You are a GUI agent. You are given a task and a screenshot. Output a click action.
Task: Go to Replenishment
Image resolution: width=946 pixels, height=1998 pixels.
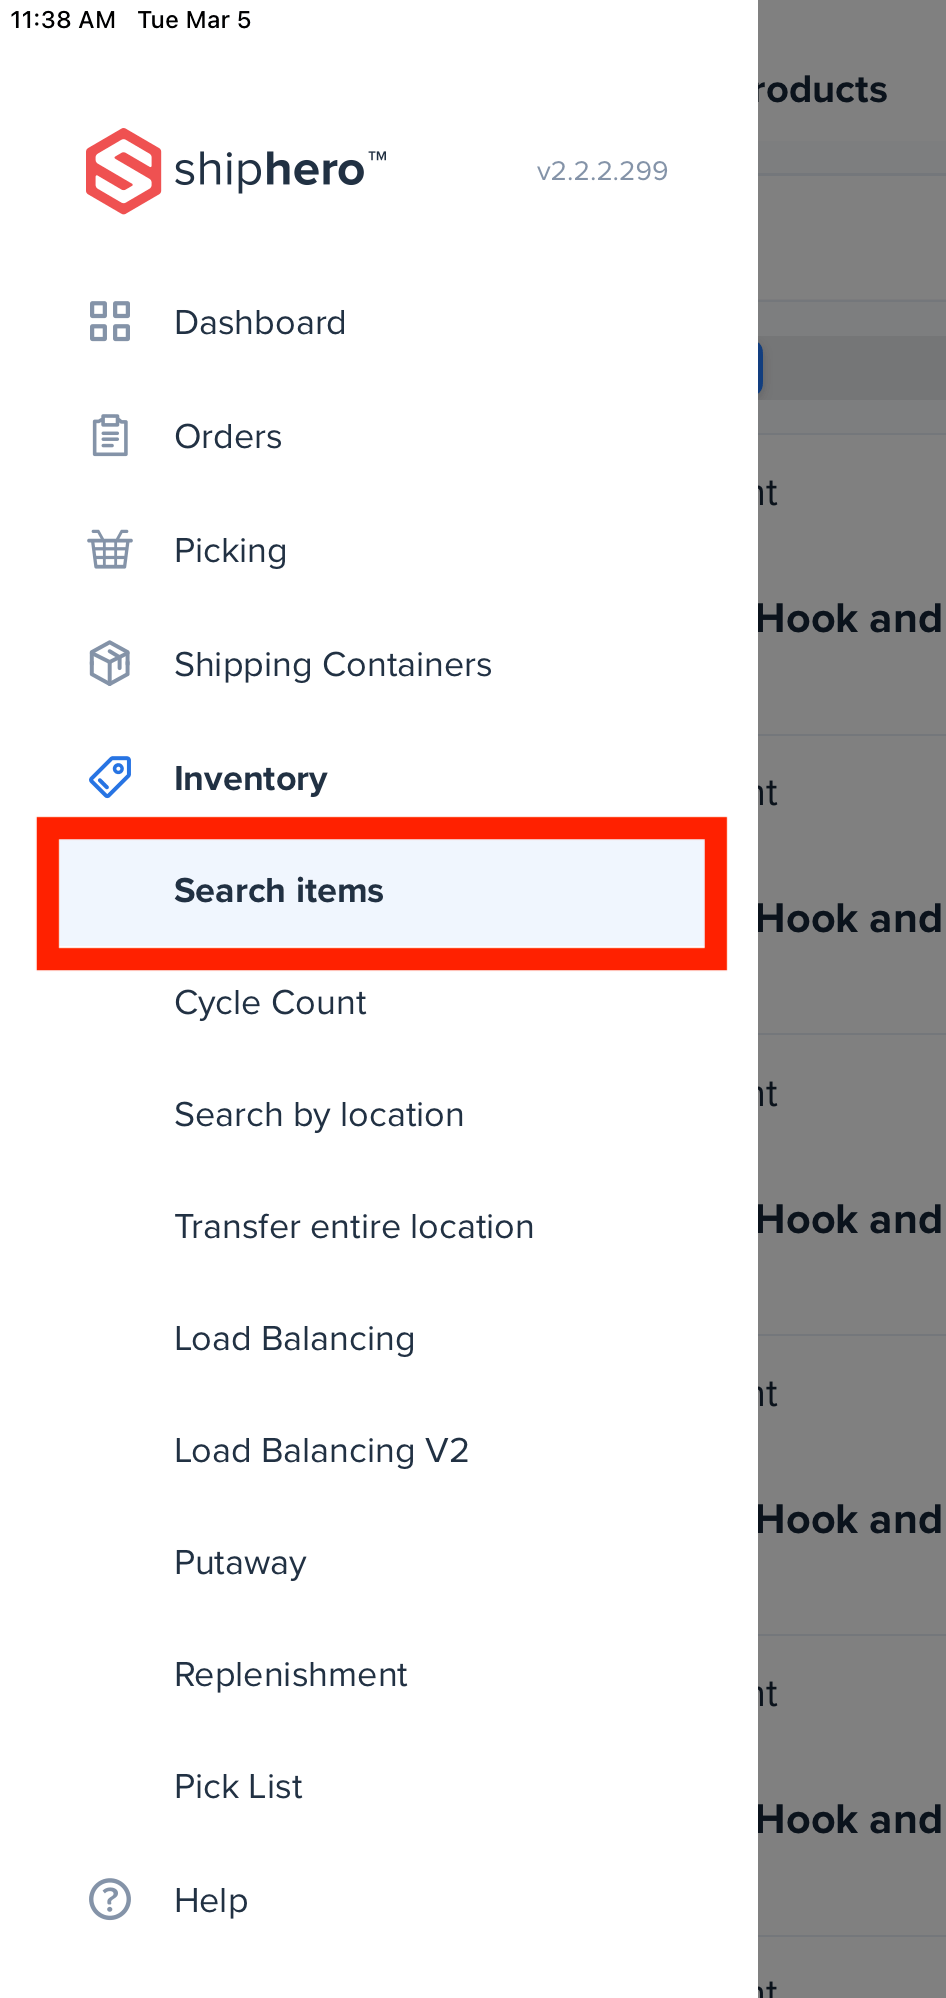290,1675
